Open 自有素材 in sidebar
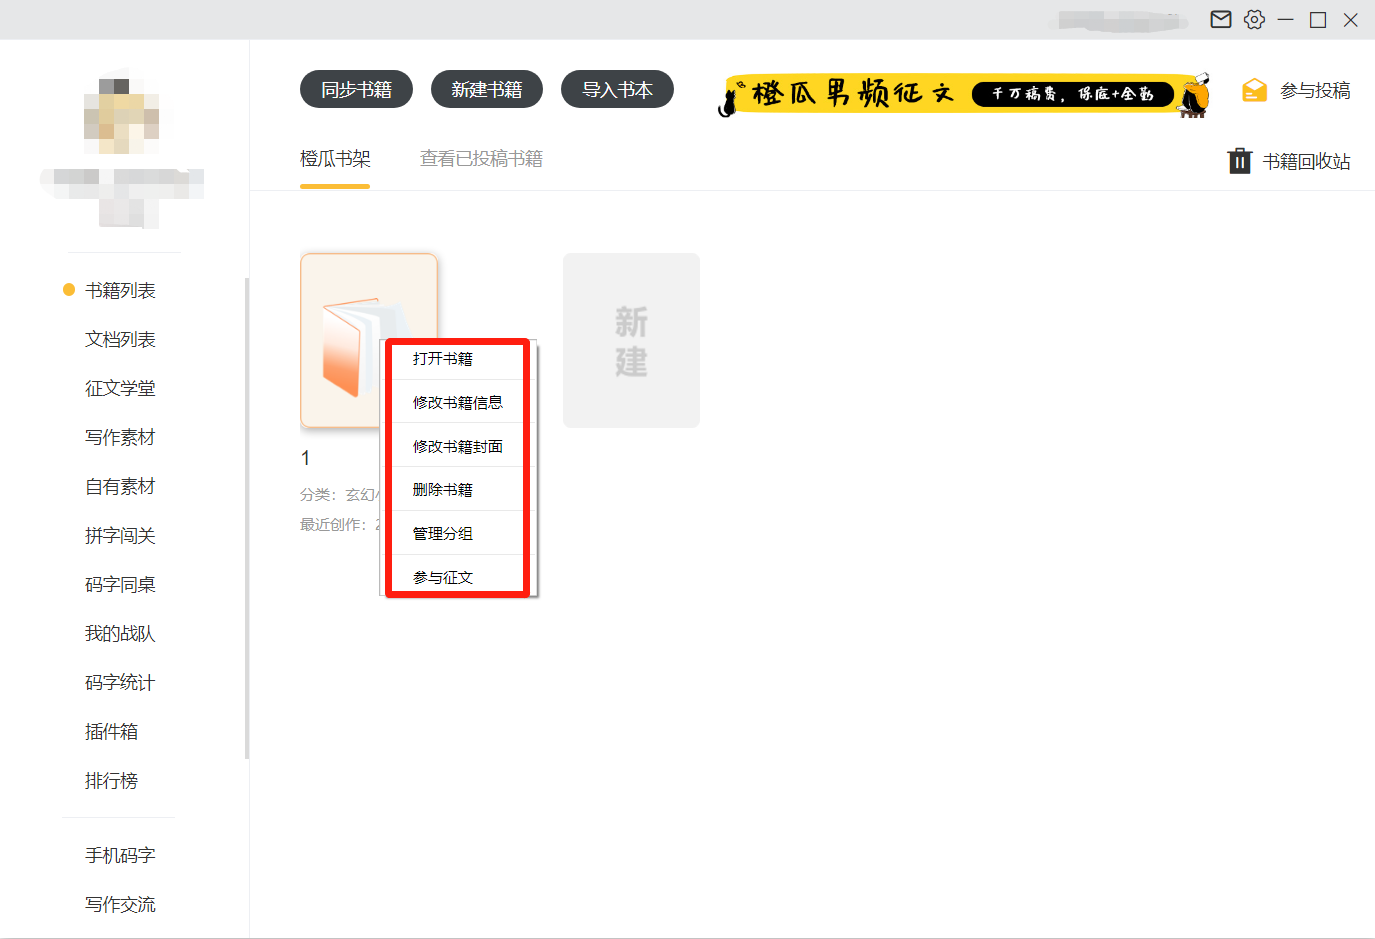This screenshot has width=1375, height=939. 120,486
